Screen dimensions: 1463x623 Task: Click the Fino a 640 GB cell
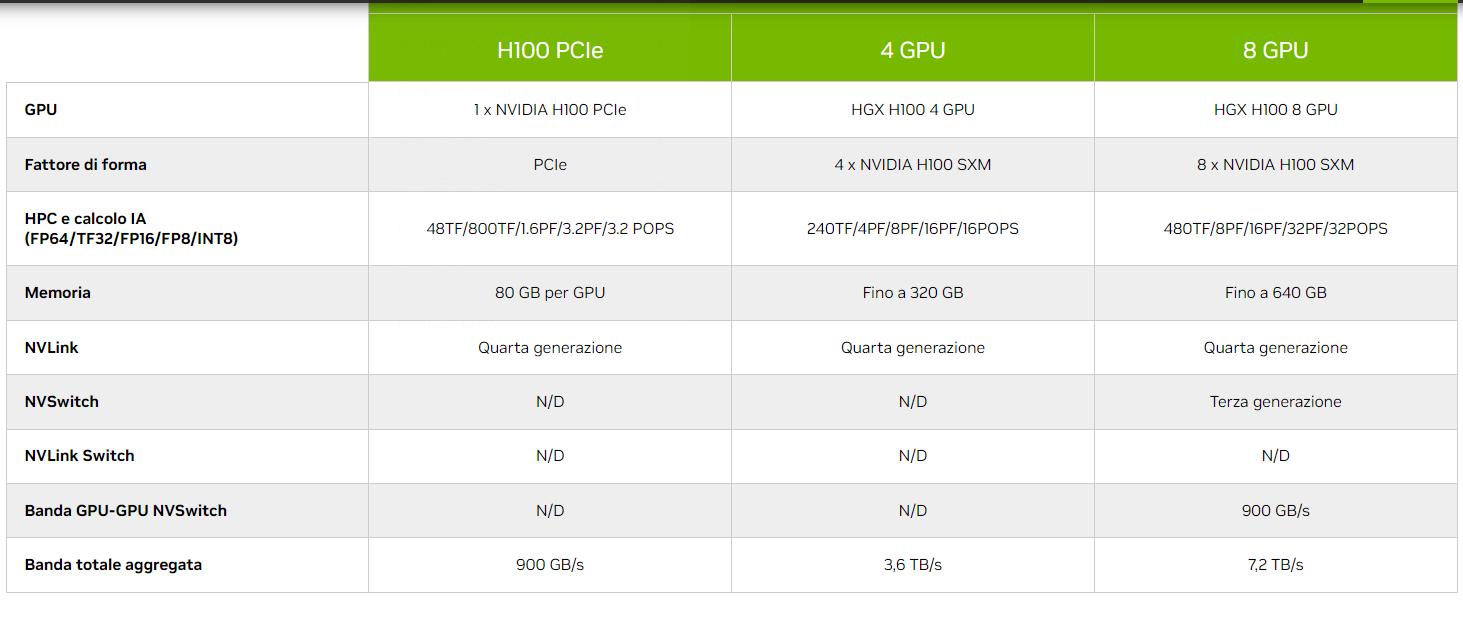(x=1276, y=293)
